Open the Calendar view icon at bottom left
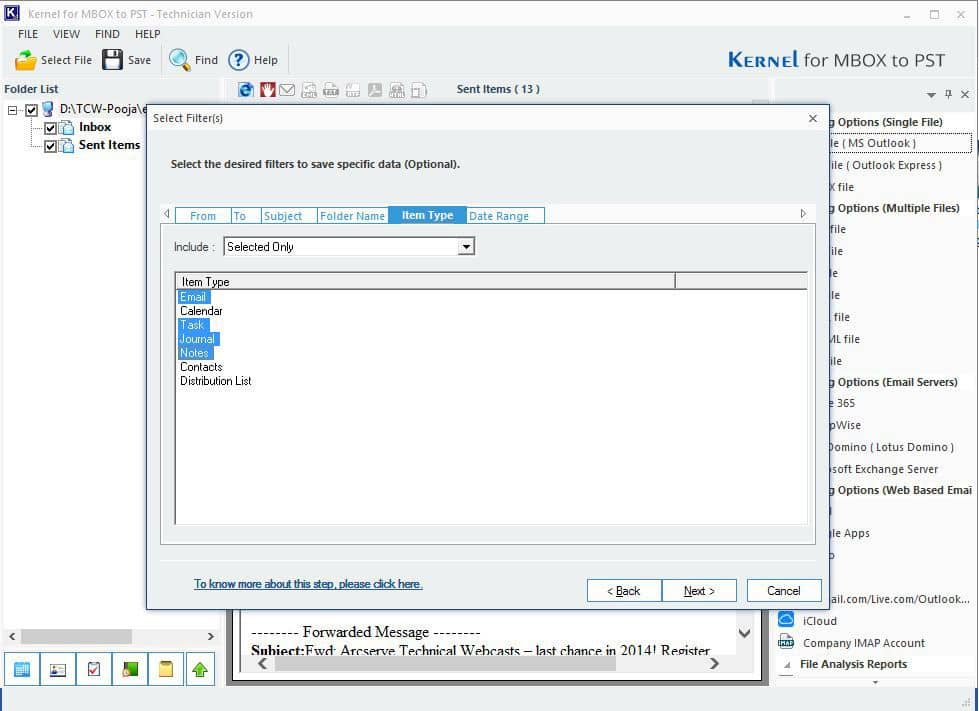The image size is (979, 711). (x=22, y=669)
